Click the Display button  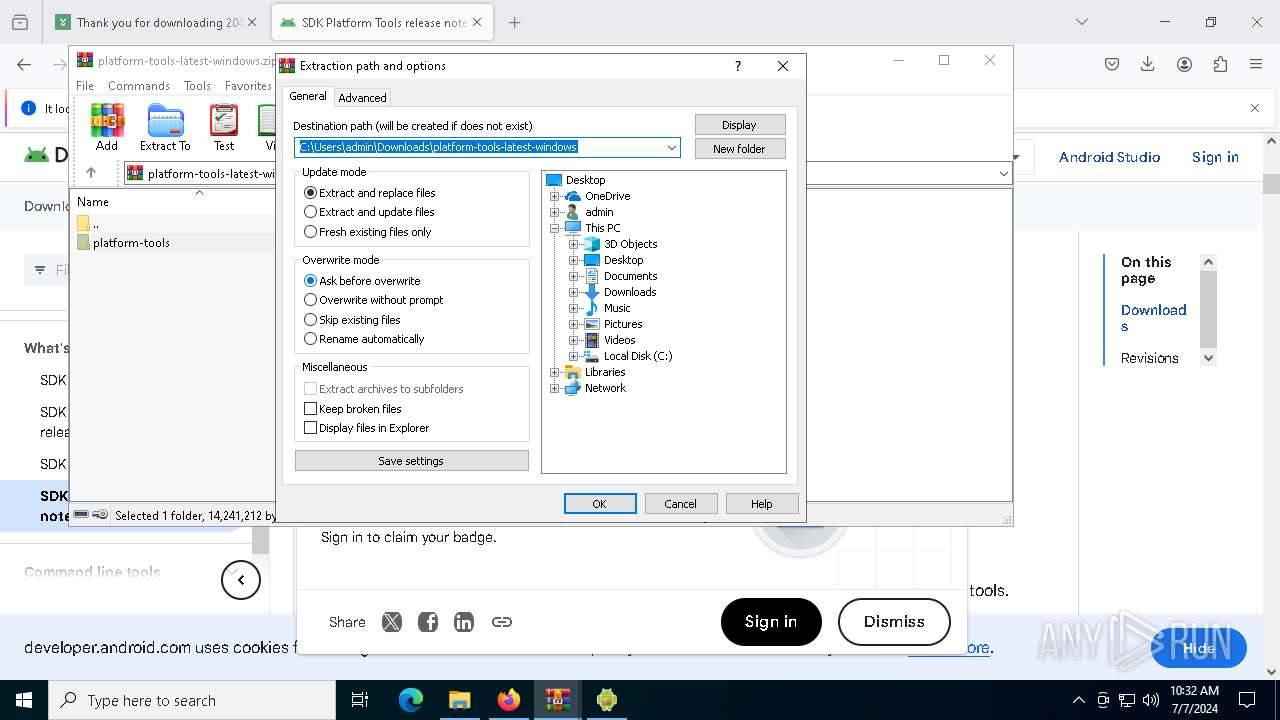tap(740, 125)
